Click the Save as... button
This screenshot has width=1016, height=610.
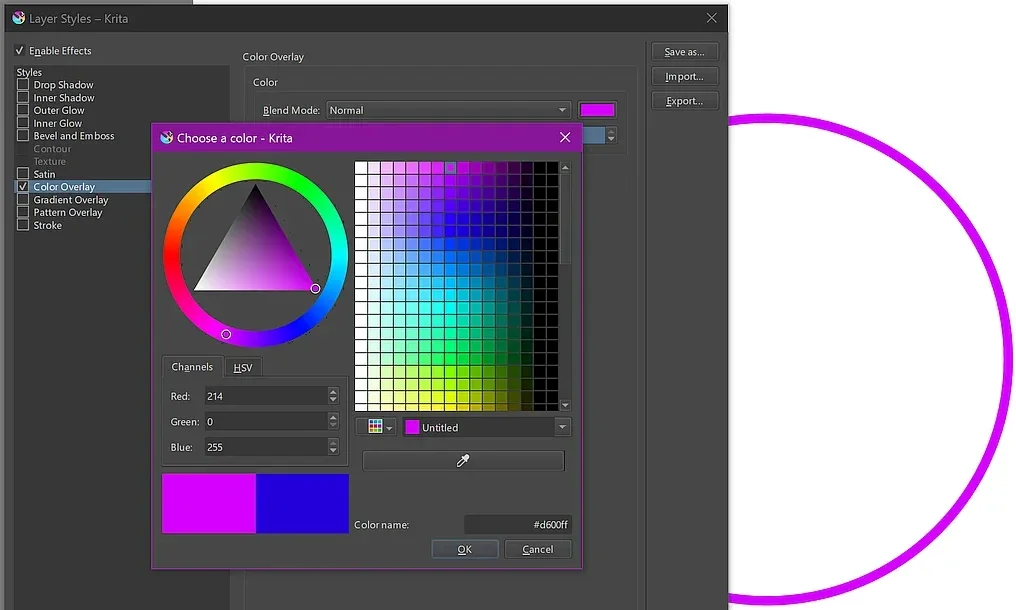[684, 52]
